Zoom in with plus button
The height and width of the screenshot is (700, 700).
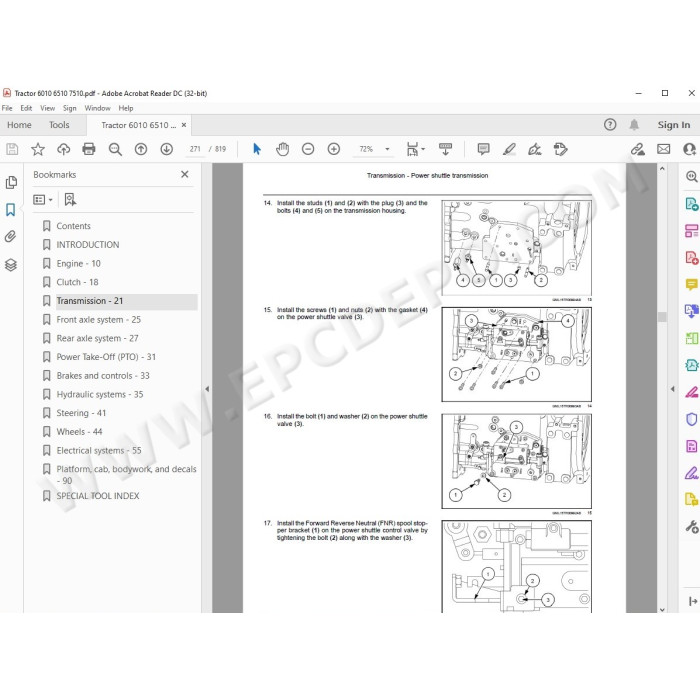point(334,149)
